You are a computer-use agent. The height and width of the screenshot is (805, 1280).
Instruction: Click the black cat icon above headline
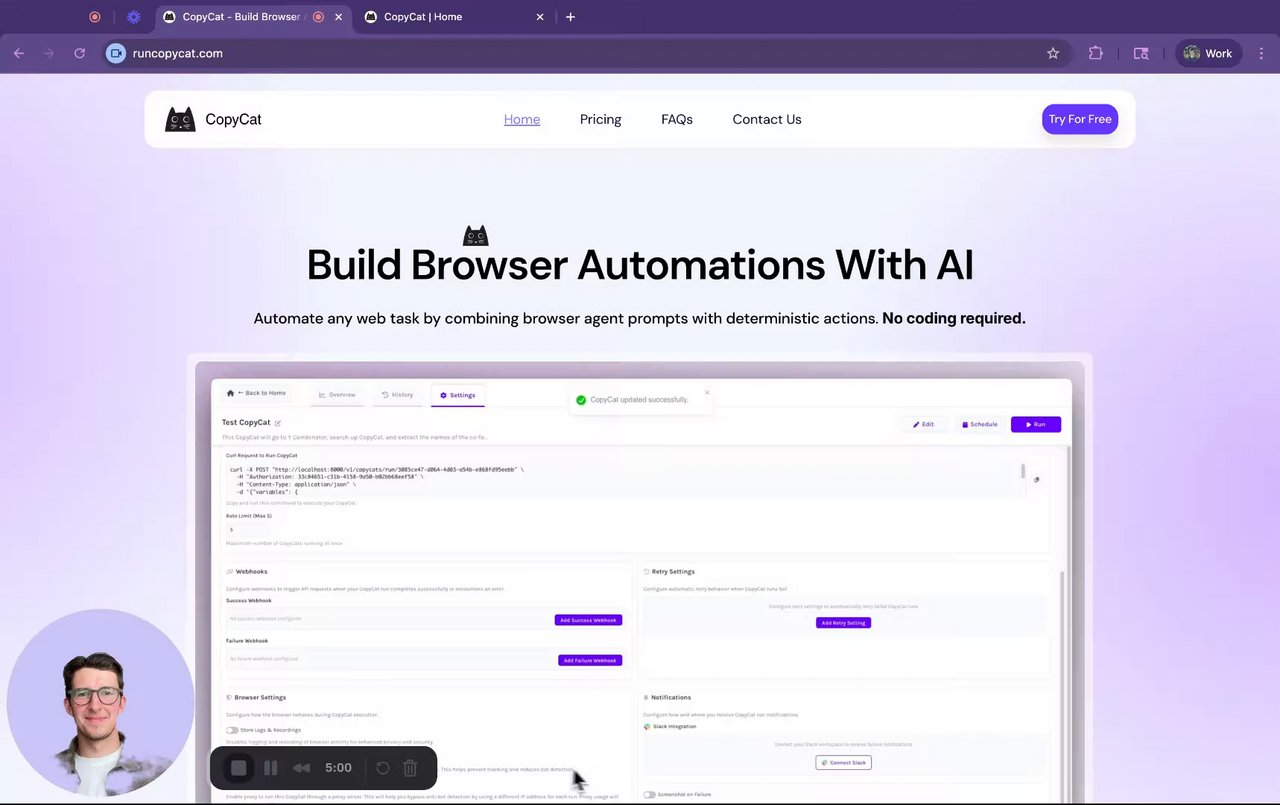476,236
